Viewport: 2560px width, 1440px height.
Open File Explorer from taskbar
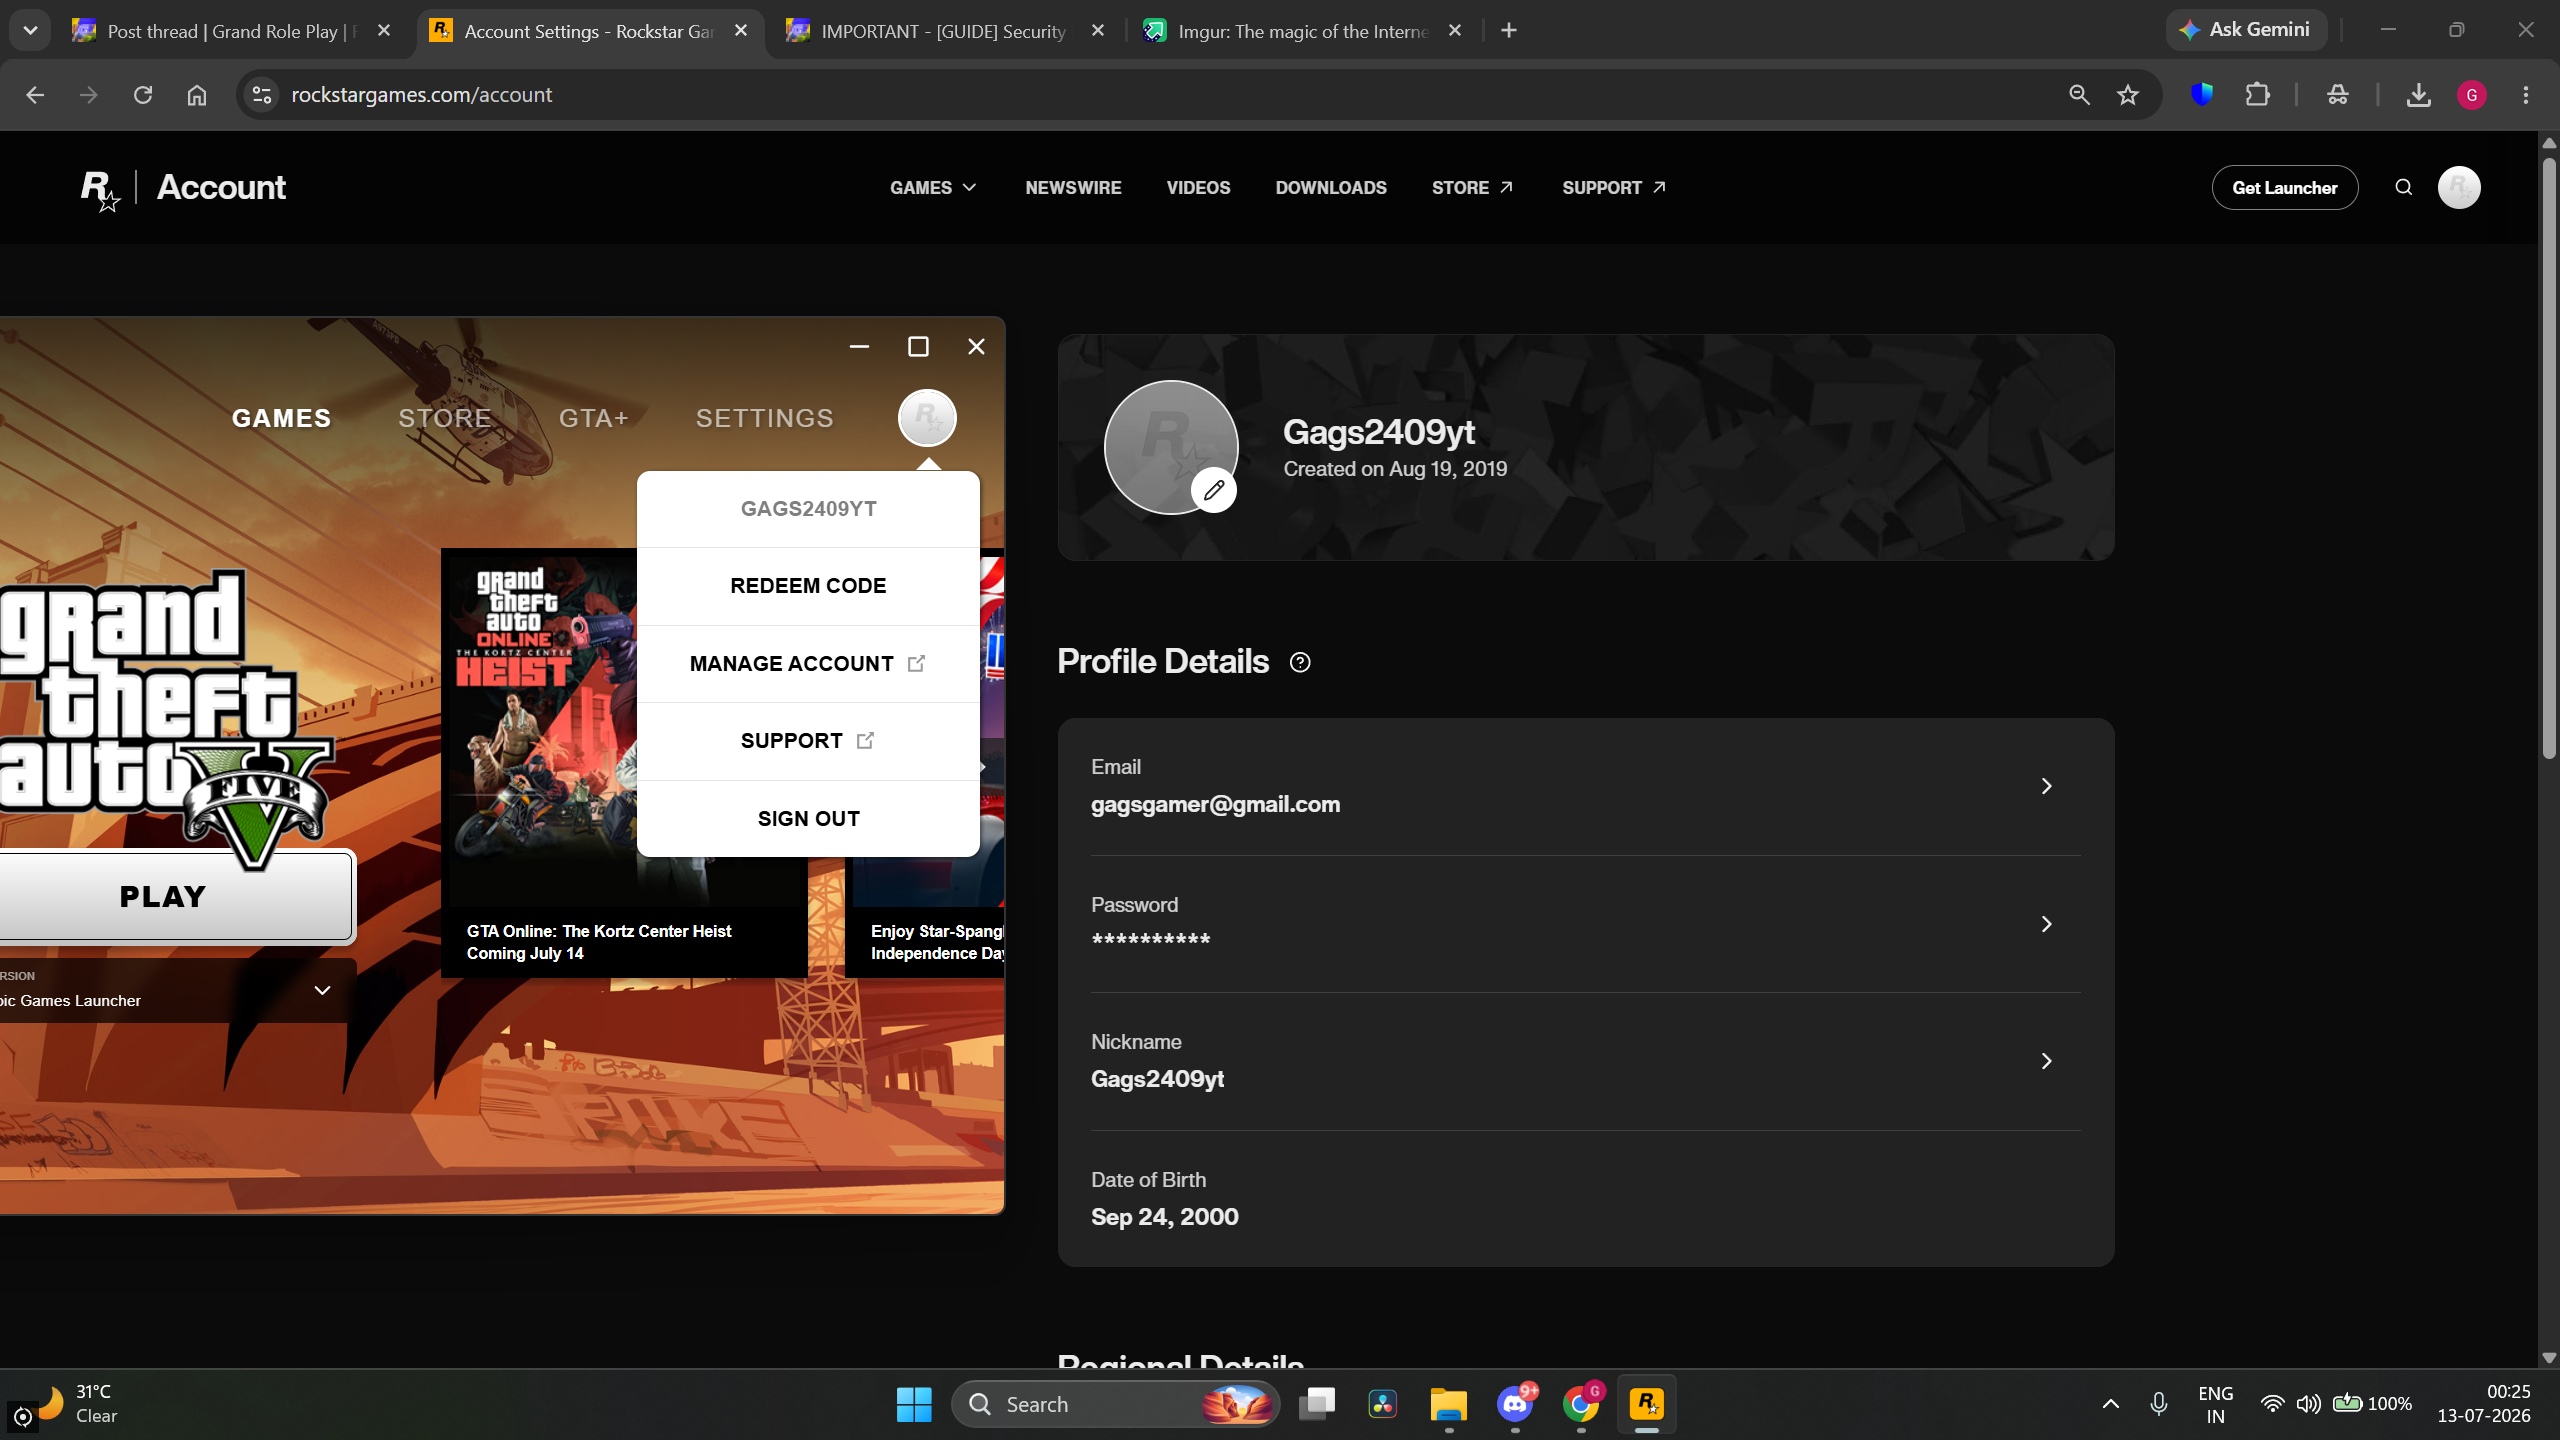coord(1449,1404)
